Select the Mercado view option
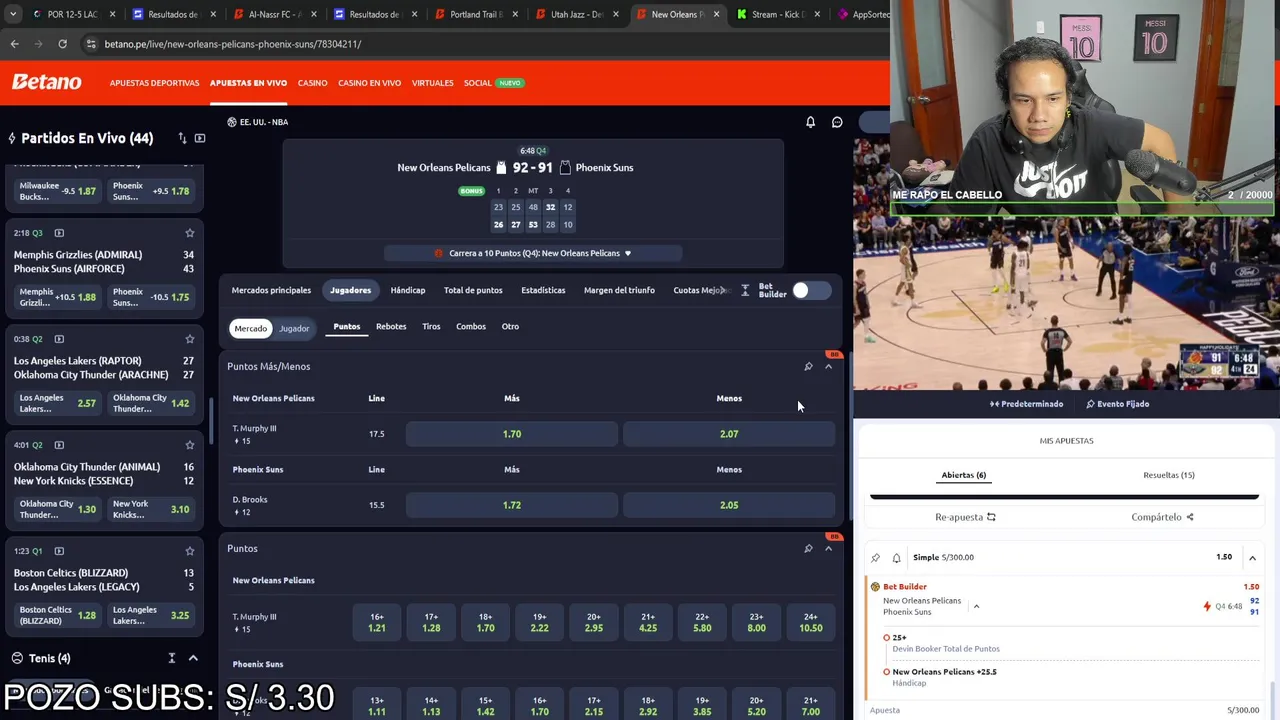This screenshot has height=720, width=1280. (250, 328)
